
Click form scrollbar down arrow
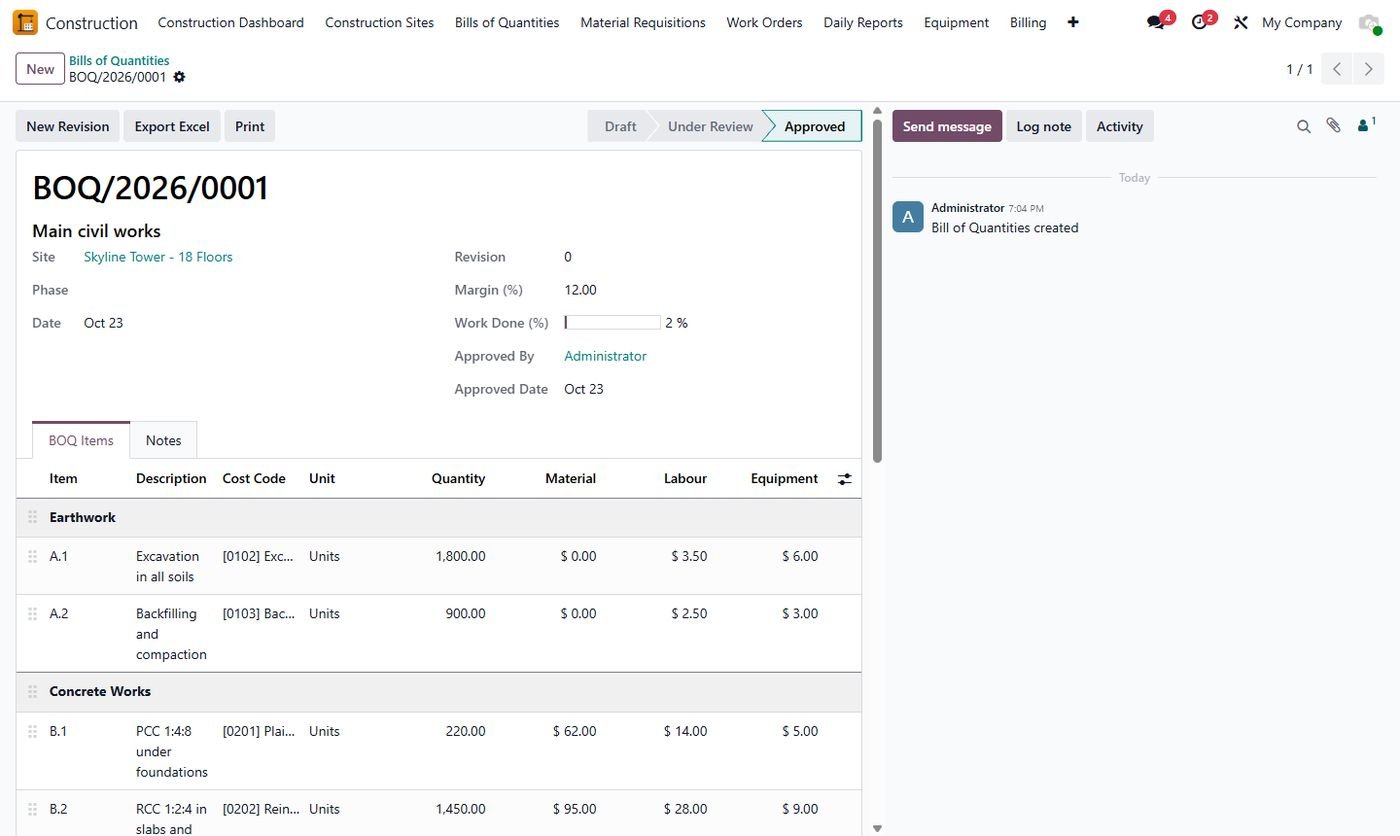(877, 828)
